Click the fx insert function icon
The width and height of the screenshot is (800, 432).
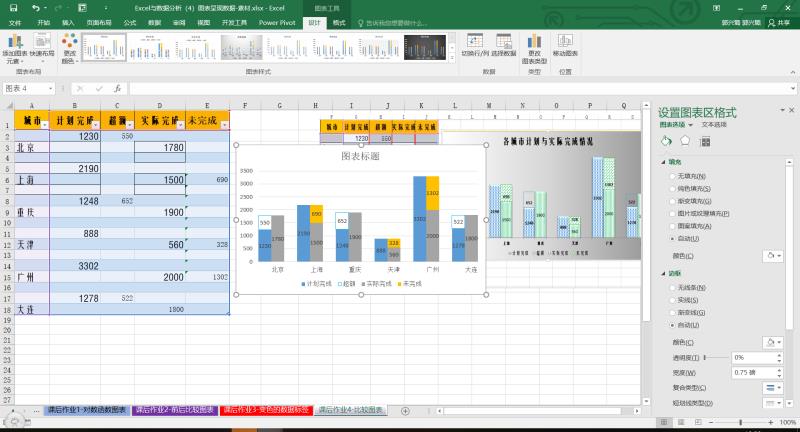[x=117, y=88]
